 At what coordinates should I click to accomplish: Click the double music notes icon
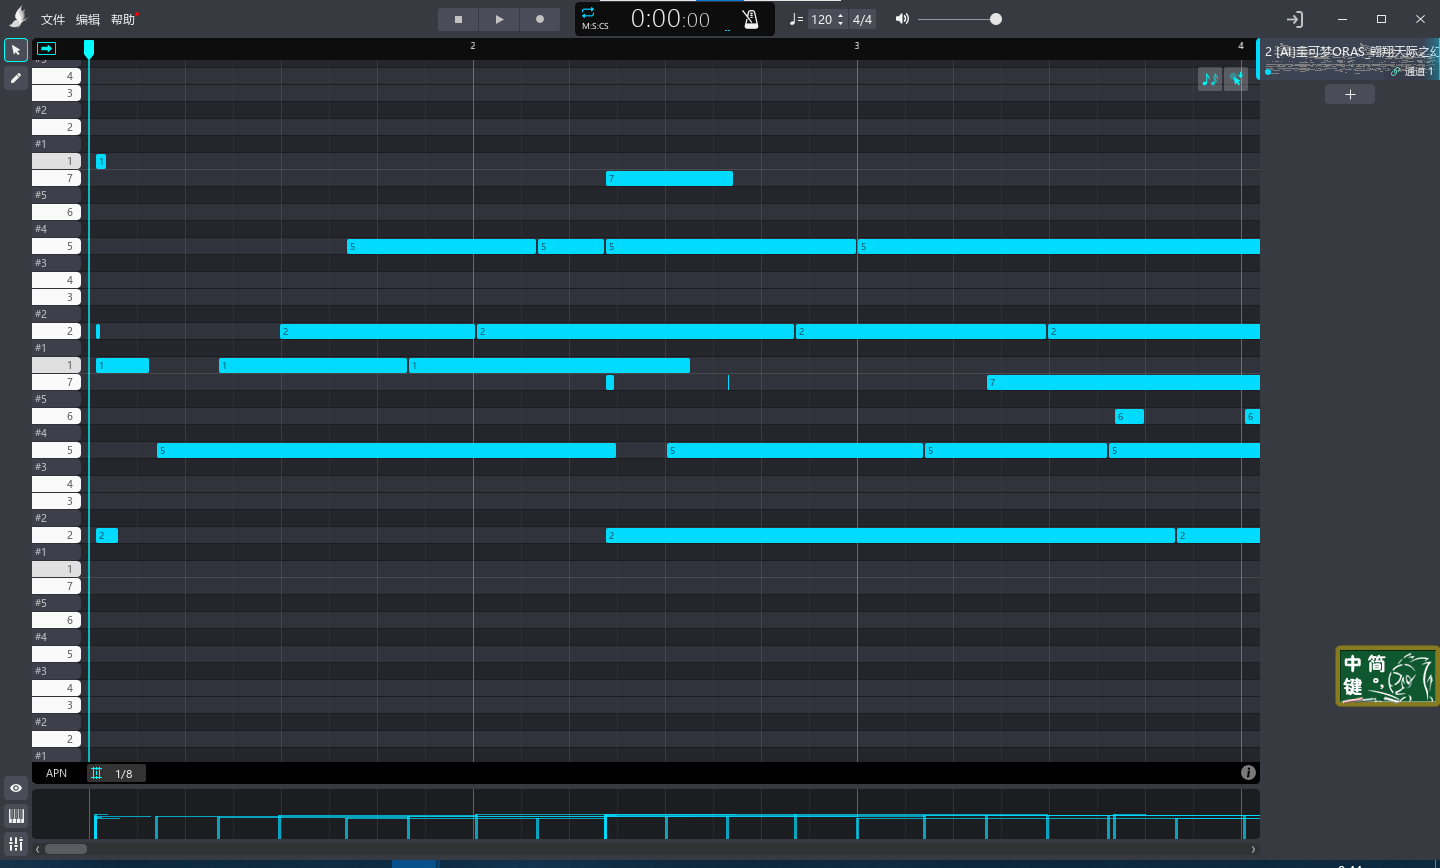[1209, 79]
